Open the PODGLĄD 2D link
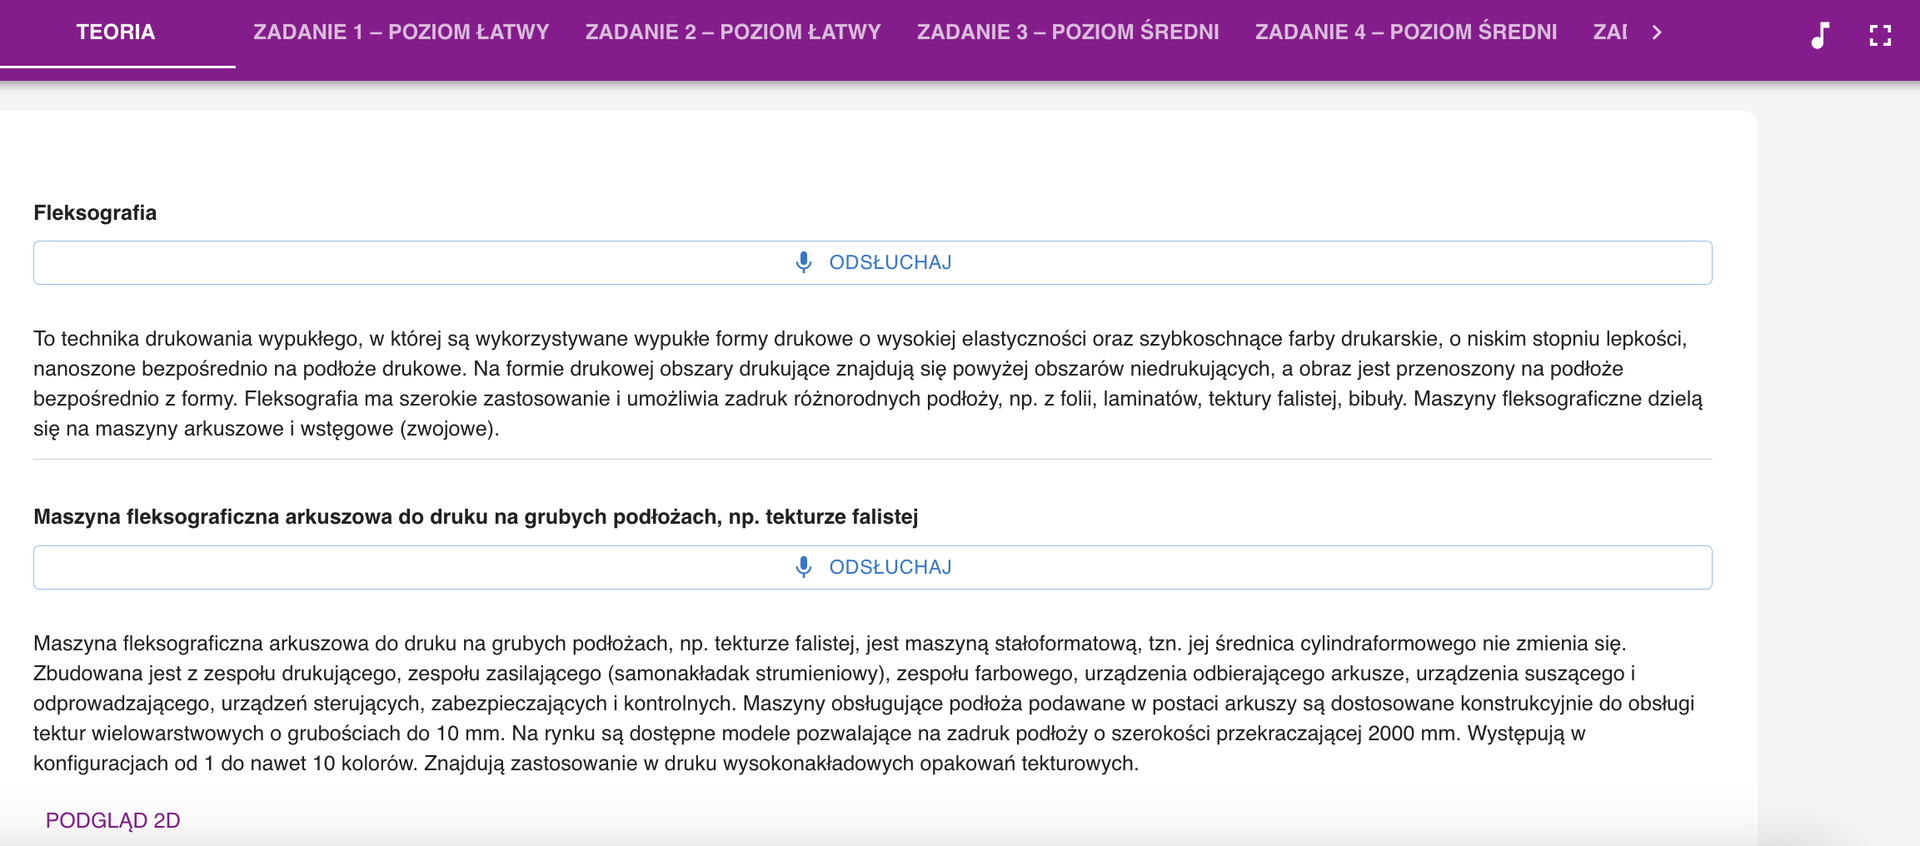 pyautogui.click(x=113, y=820)
